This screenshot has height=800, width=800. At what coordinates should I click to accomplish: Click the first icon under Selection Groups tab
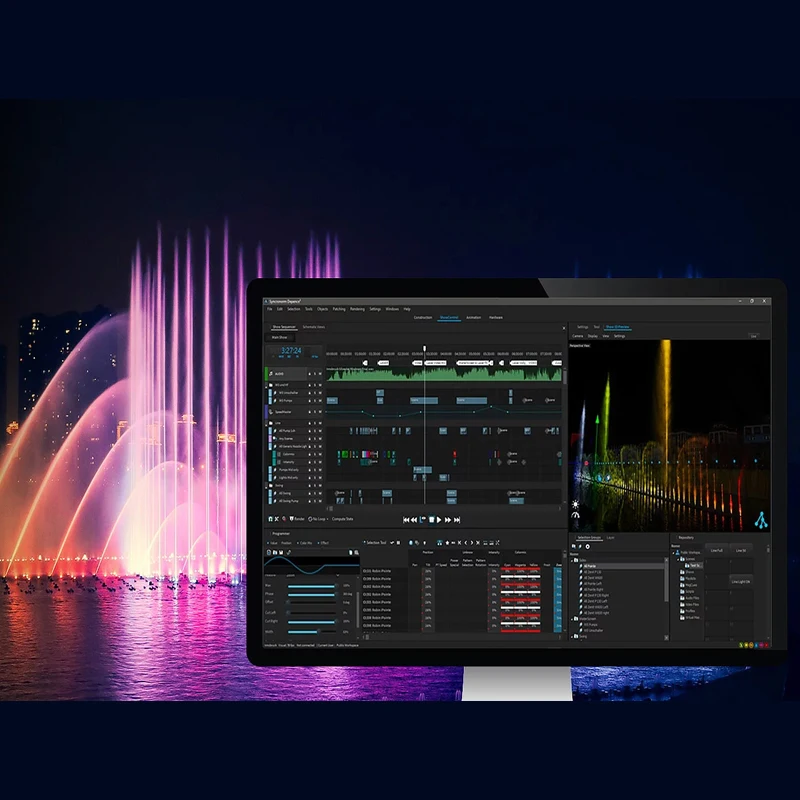point(573,546)
